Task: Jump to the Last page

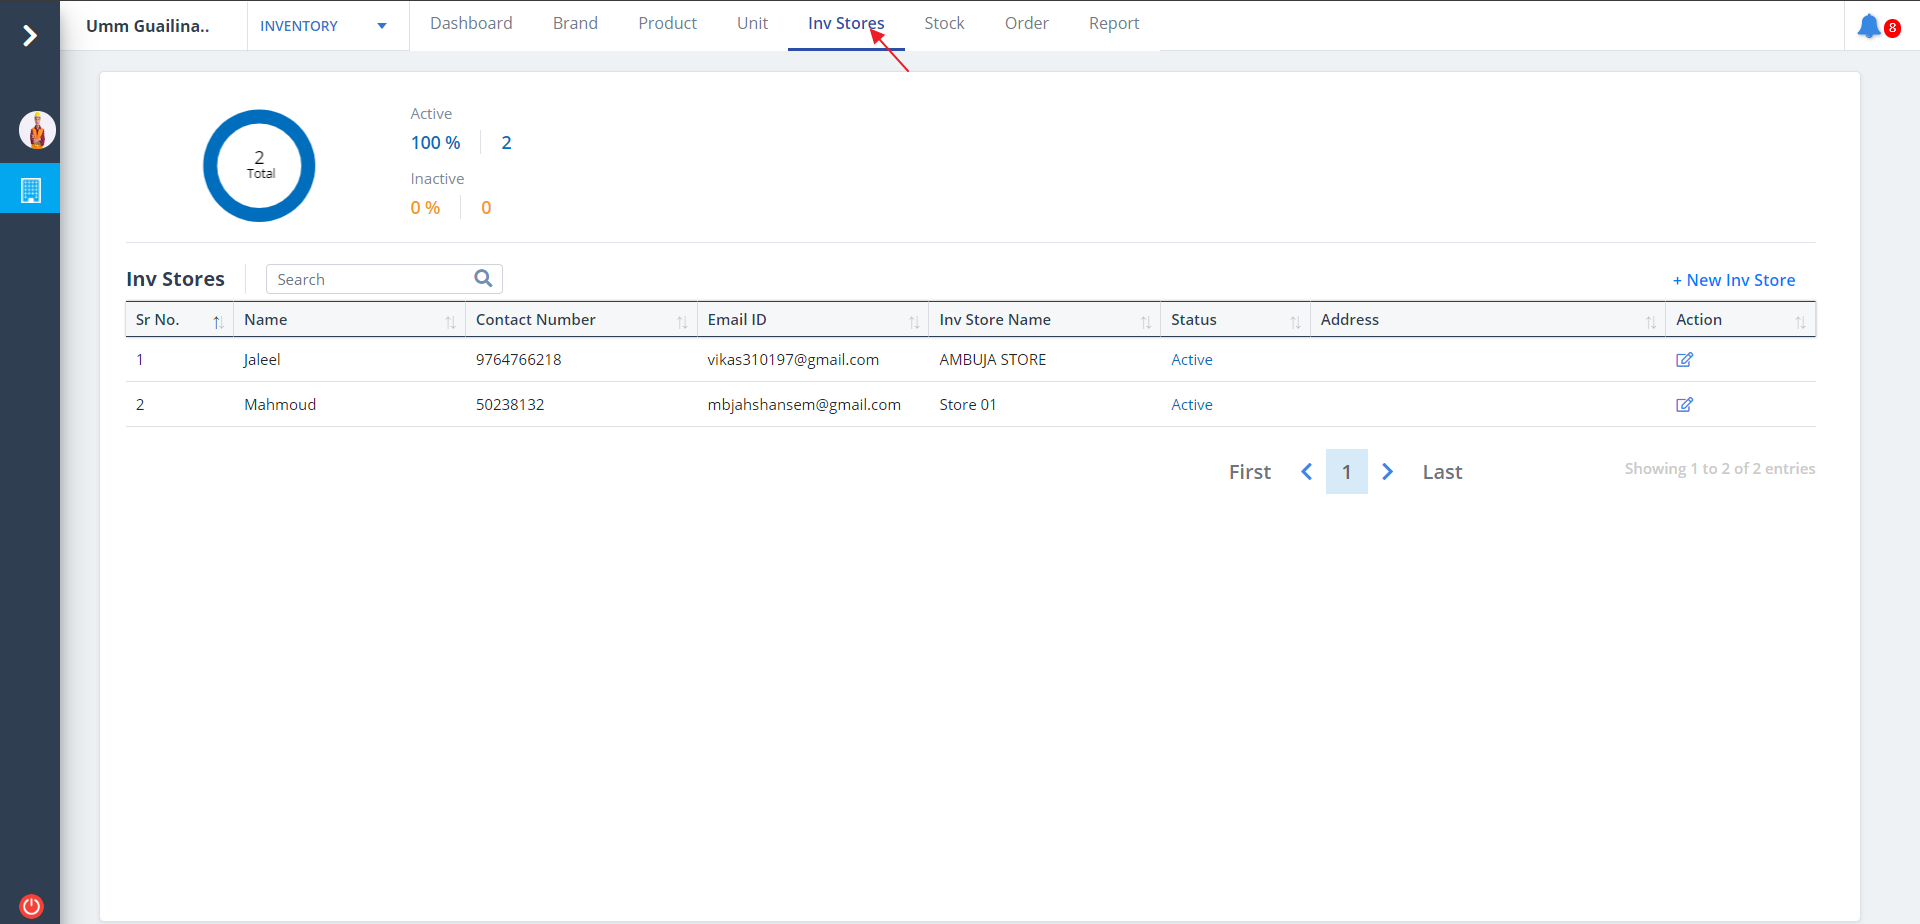Action: point(1442,472)
